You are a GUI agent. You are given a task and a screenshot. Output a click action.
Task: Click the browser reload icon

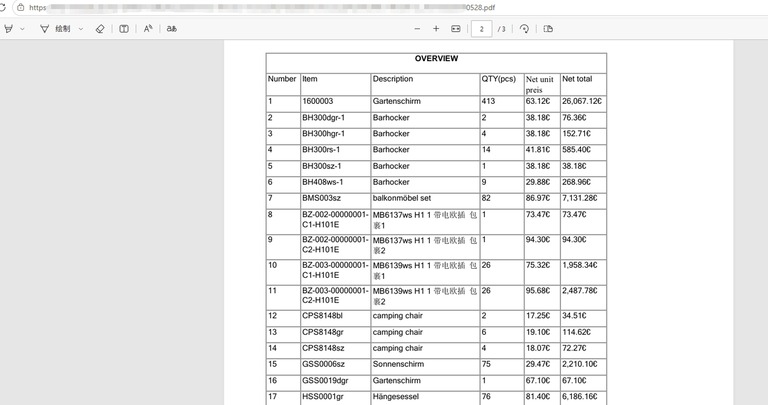click(x=2, y=7)
